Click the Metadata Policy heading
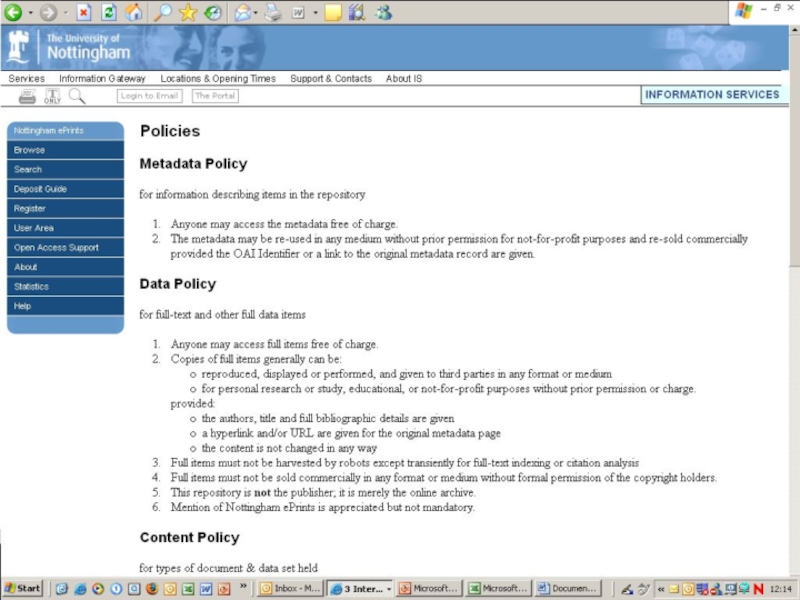The height and width of the screenshot is (600, 800). tap(193, 164)
